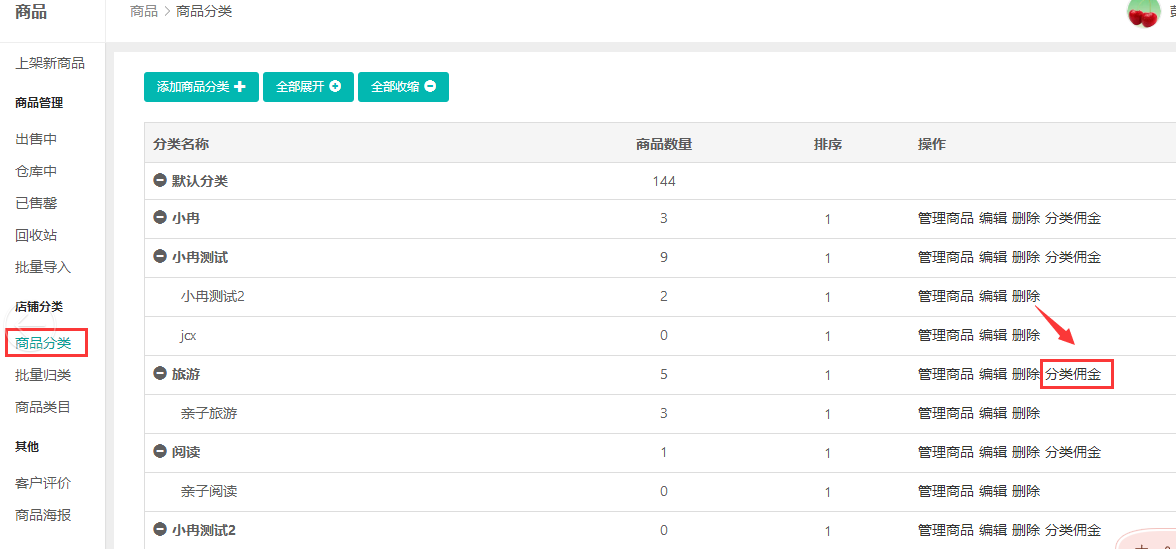This screenshot has height=549, width=1176.
Task: Collapse the 默认分类 category row
Action: click(159, 181)
